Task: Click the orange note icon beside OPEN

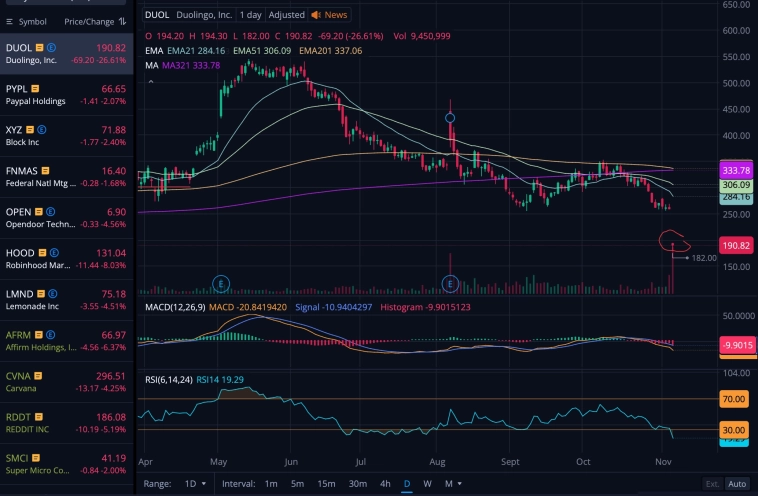Action: [39, 212]
